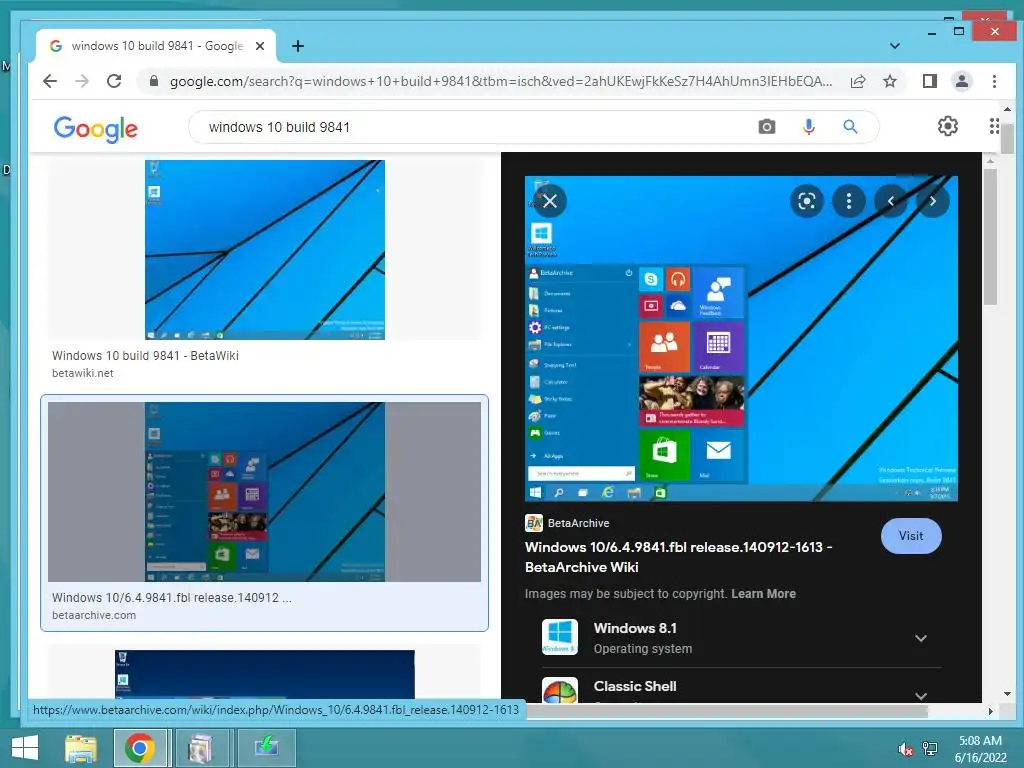Open the fourth taskbar app with server icon
Viewport: 1024px width, 768px height.
click(200, 748)
